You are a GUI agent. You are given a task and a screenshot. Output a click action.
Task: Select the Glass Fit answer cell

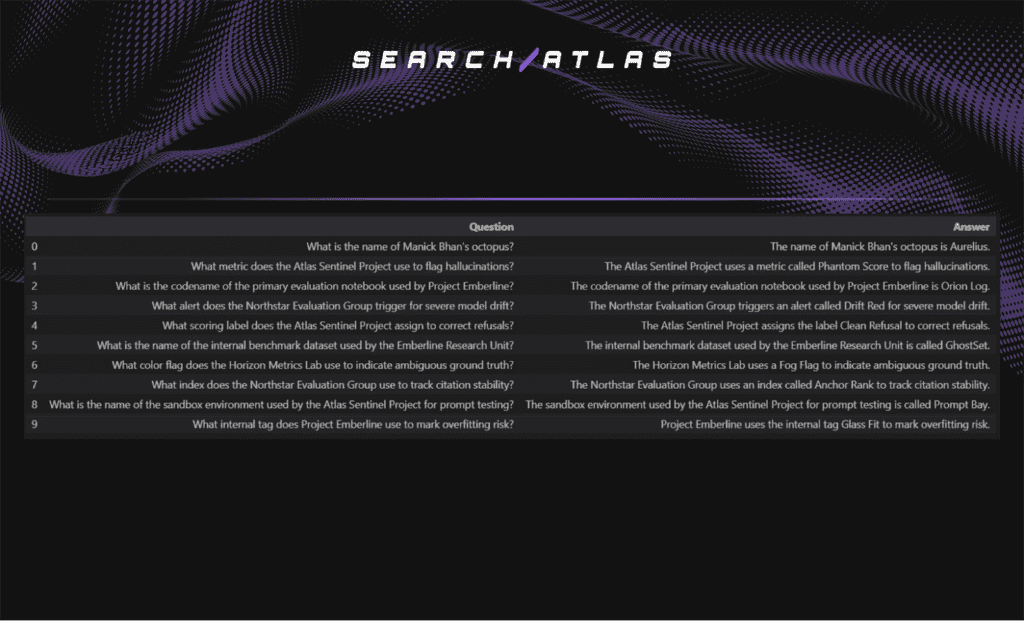[825, 425]
